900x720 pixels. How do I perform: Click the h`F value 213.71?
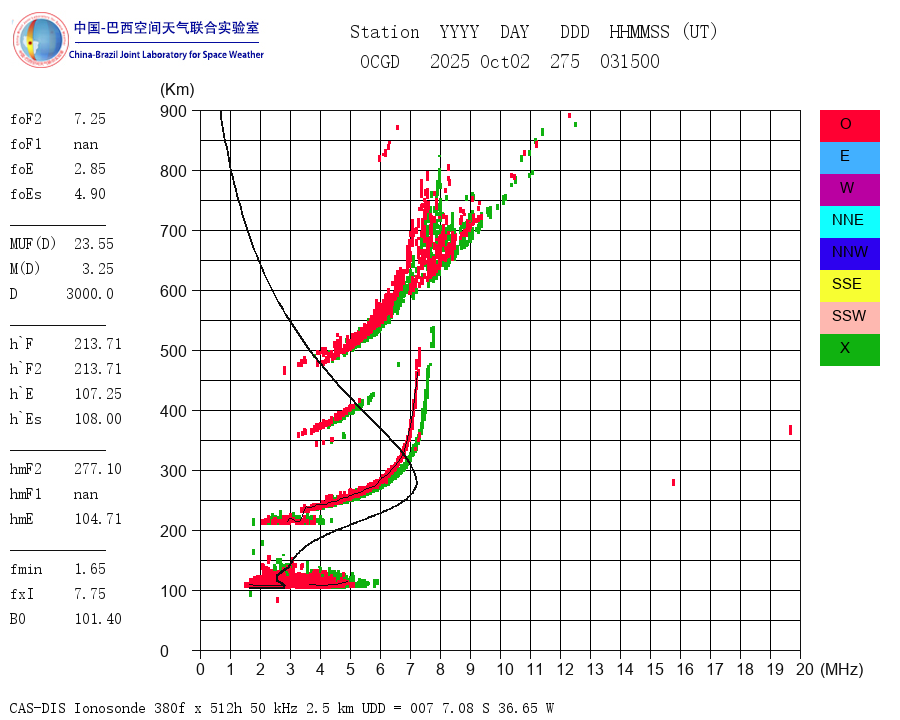coord(98,344)
